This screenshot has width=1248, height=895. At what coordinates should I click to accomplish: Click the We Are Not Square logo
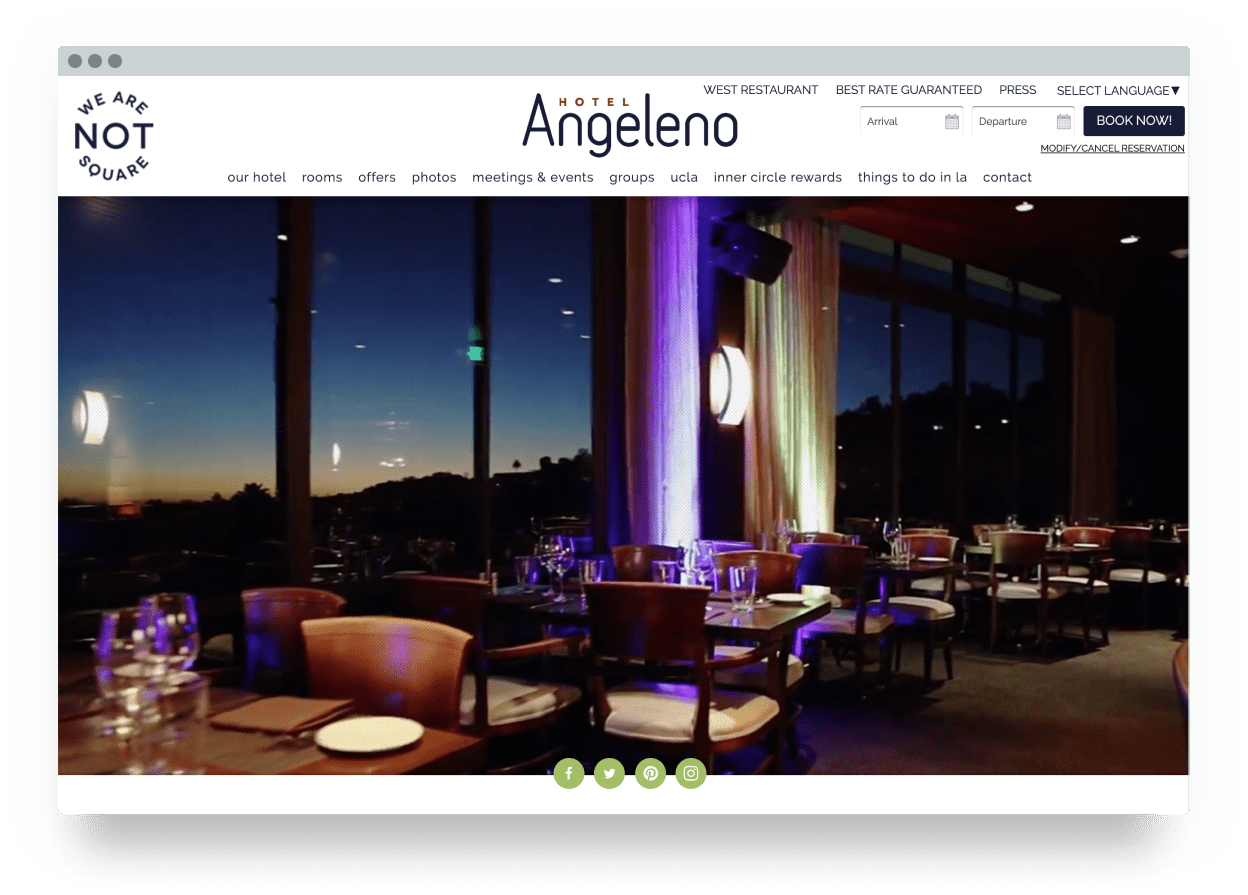(114, 137)
